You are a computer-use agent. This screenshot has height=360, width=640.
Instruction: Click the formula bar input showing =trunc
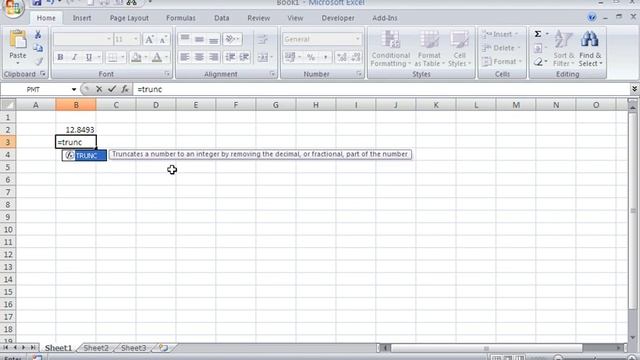pos(382,89)
